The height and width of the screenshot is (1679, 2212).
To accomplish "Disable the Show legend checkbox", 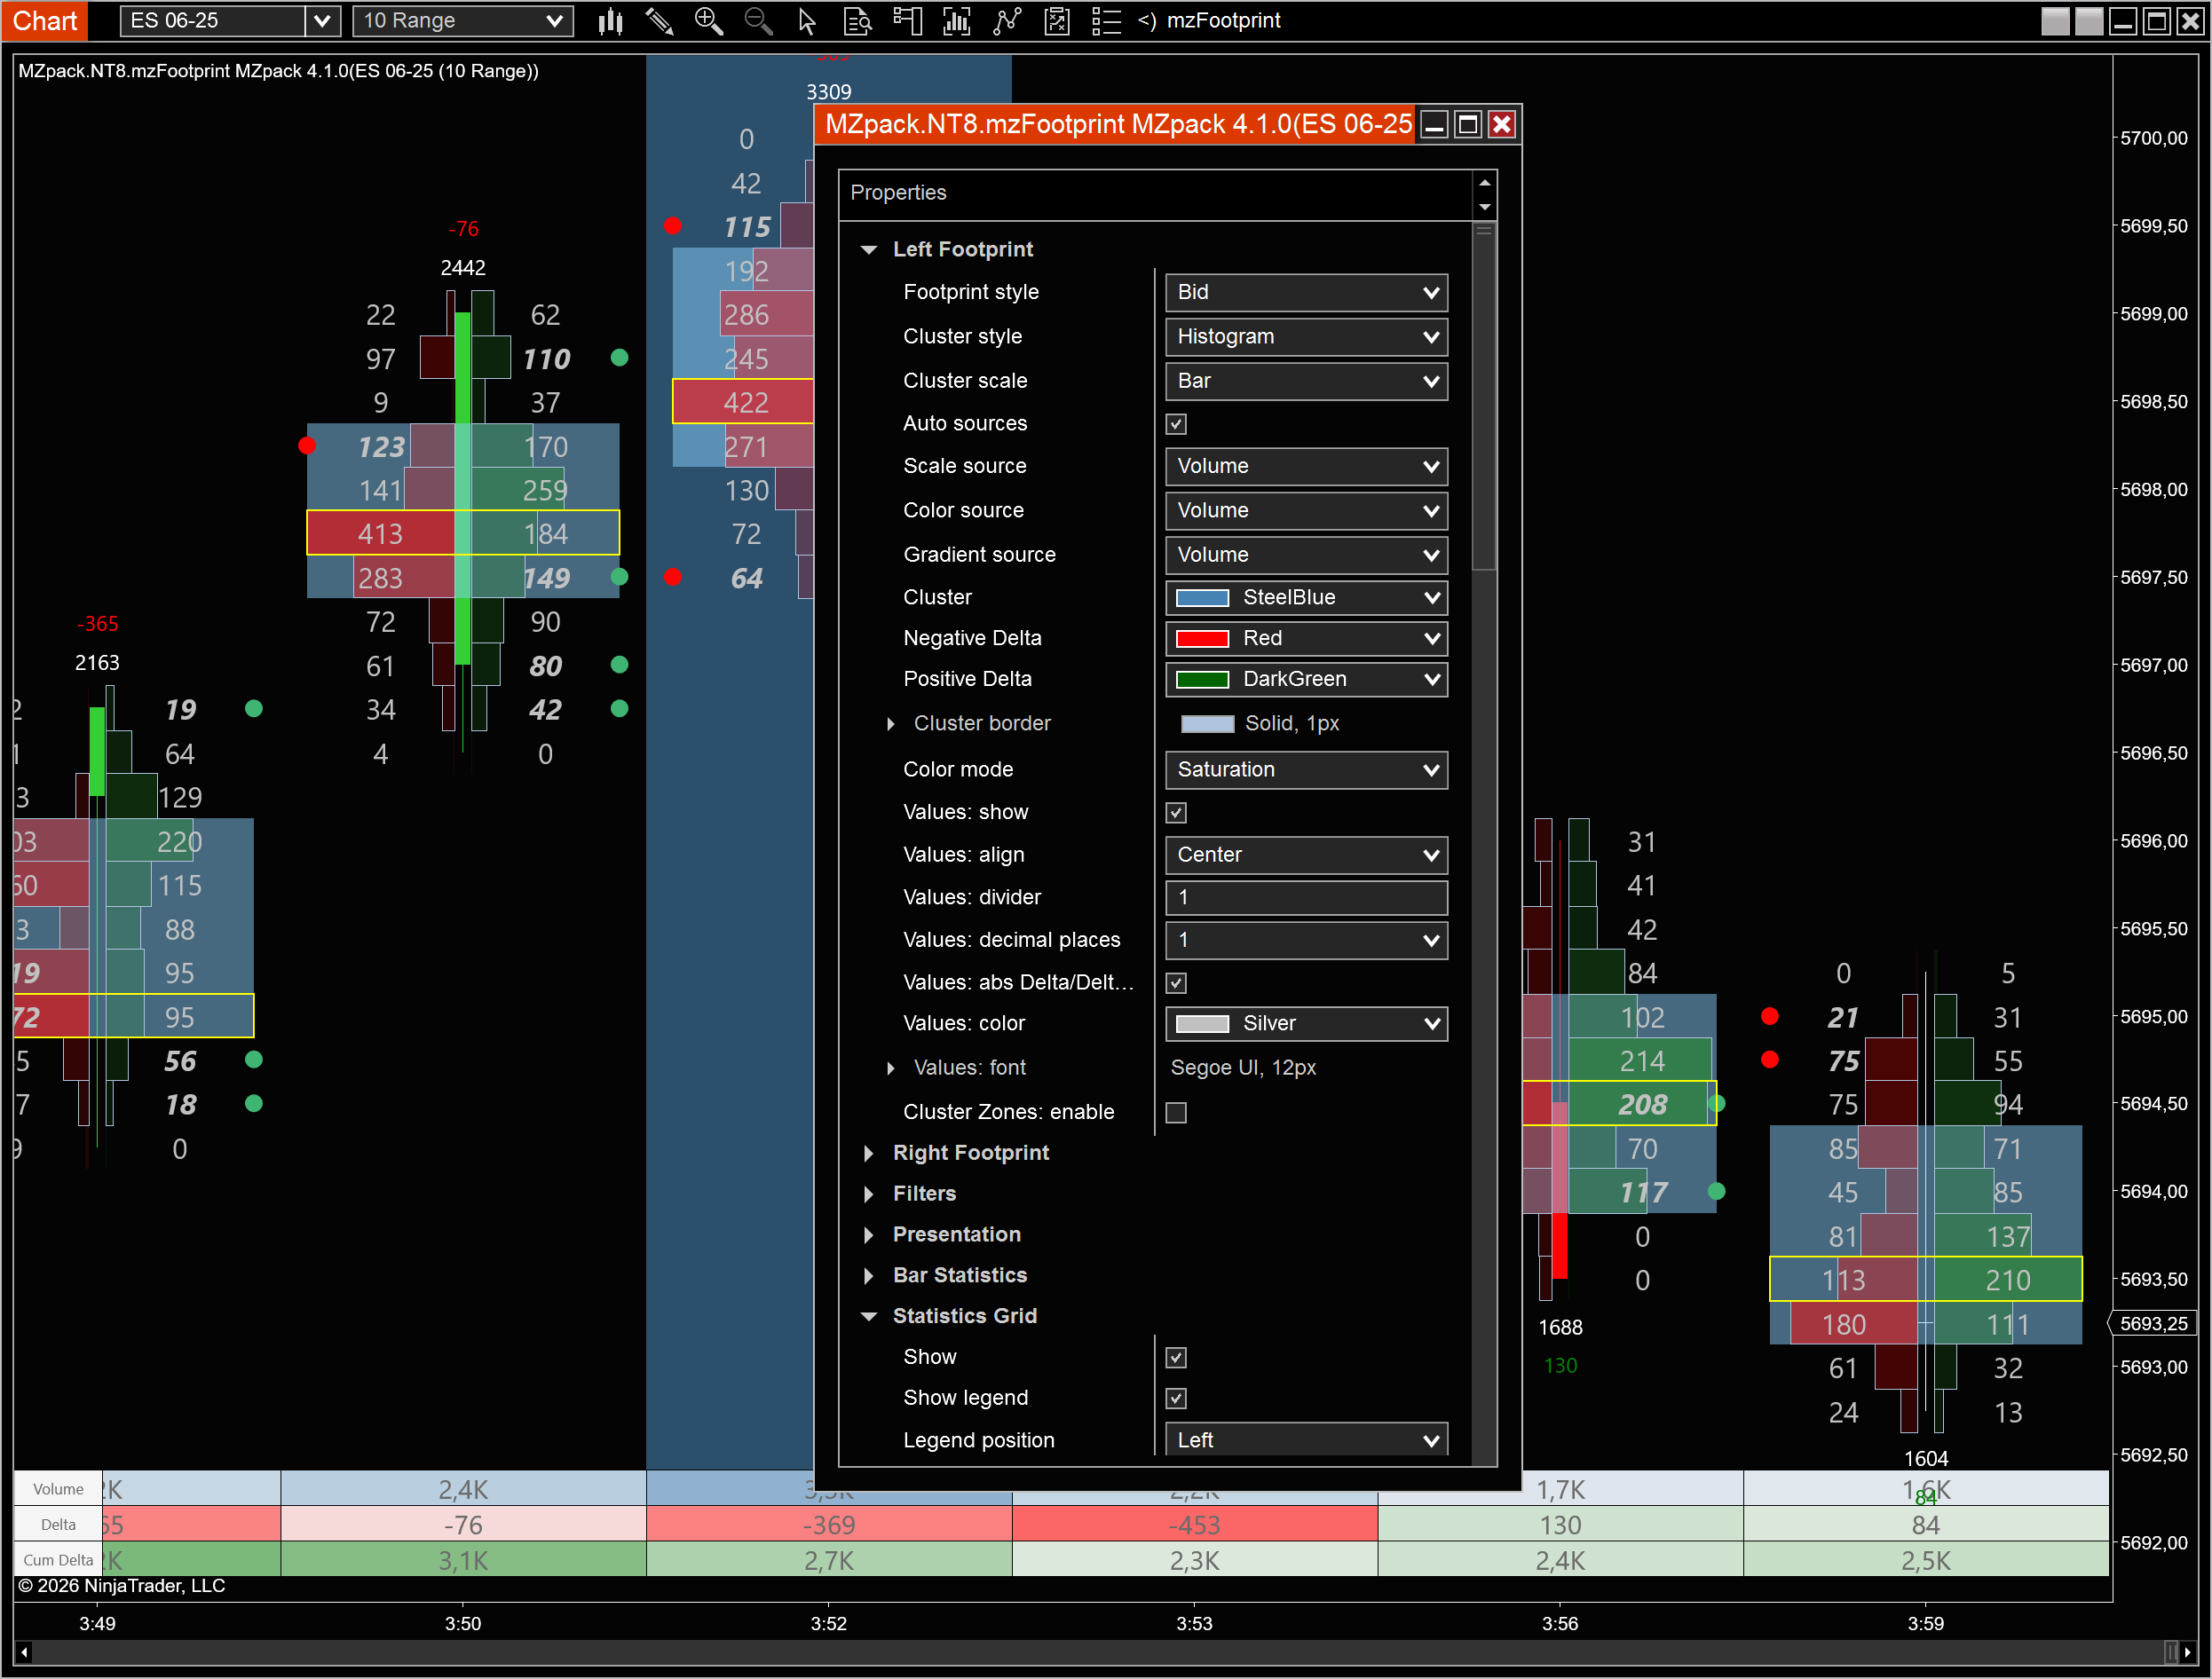I will tap(1176, 1398).
